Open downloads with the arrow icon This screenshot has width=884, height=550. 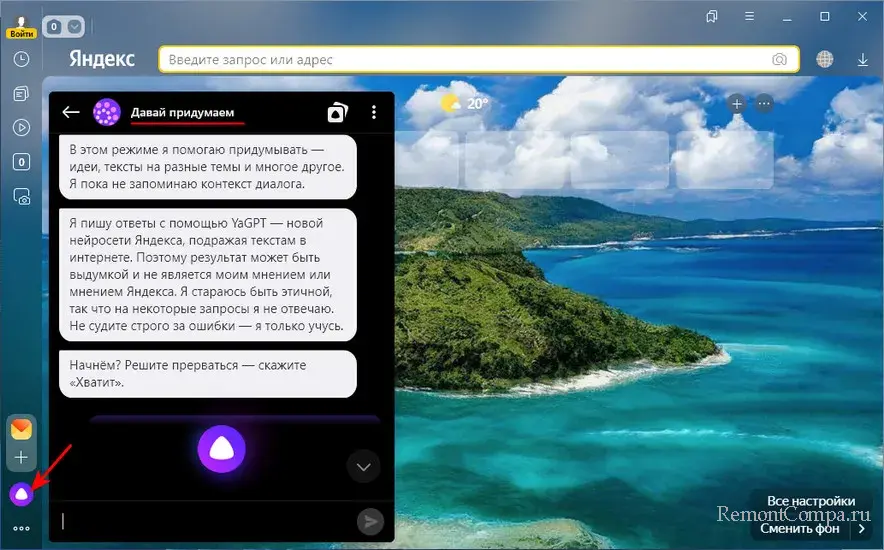[862, 60]
